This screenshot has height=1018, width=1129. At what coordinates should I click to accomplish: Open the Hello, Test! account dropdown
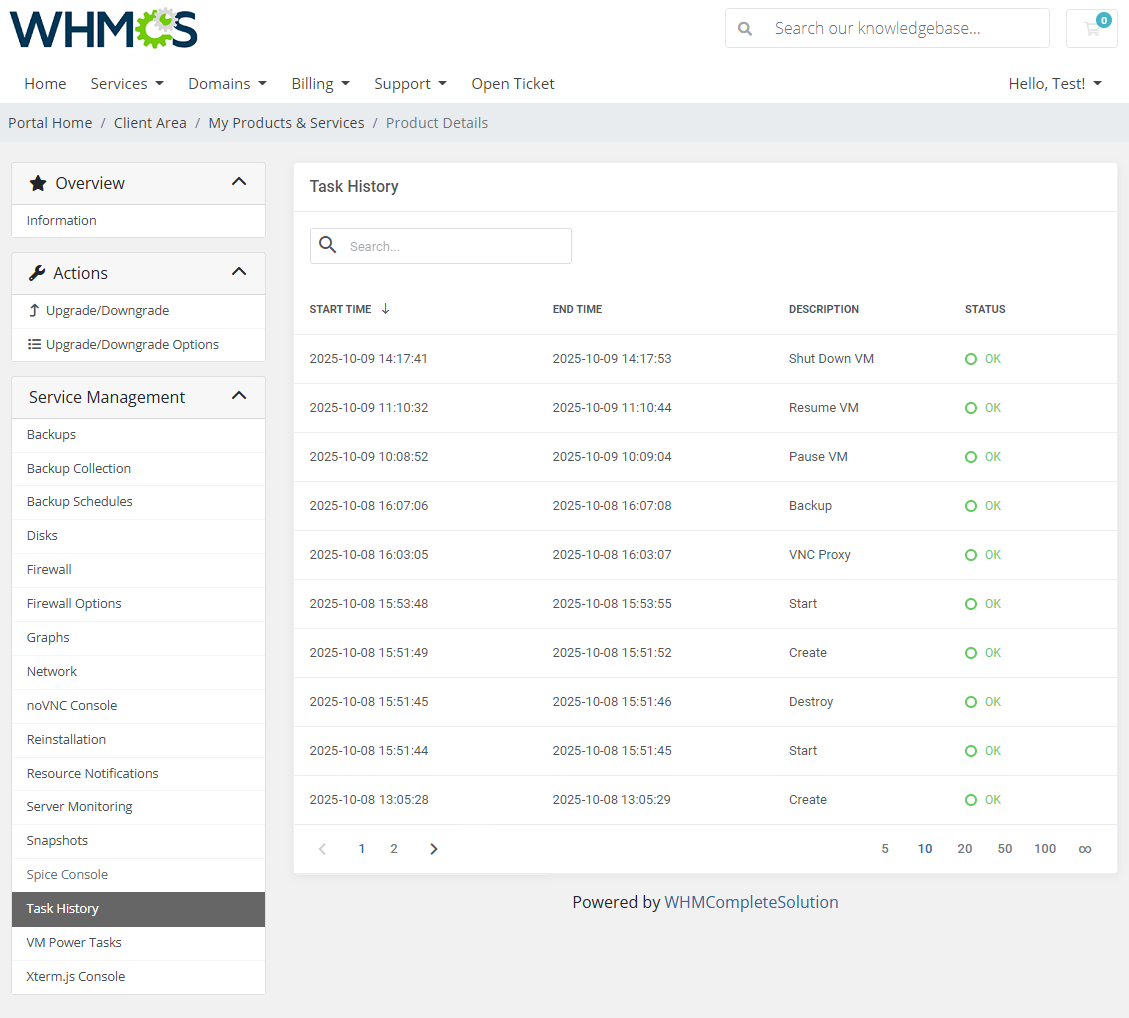click(x=1055, y=84)
